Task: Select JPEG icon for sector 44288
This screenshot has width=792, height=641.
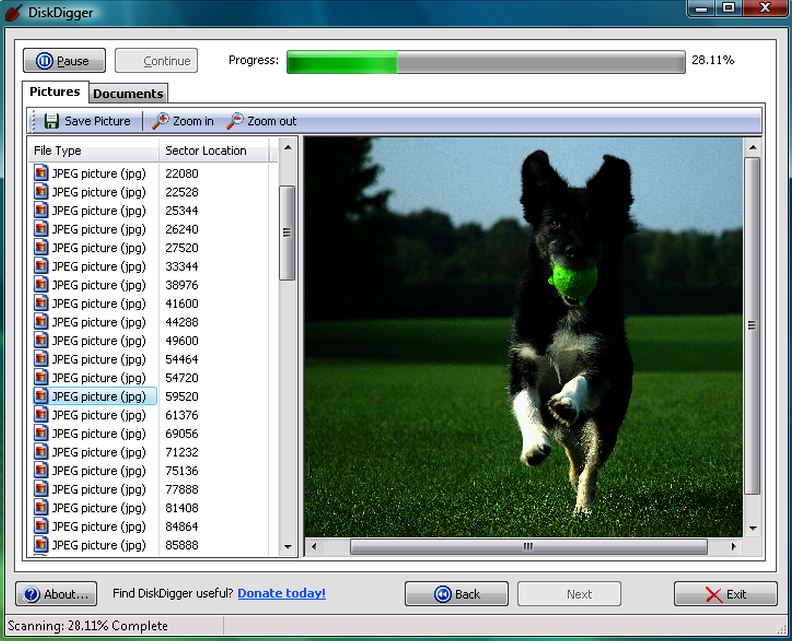Action: tap(41, 322)
